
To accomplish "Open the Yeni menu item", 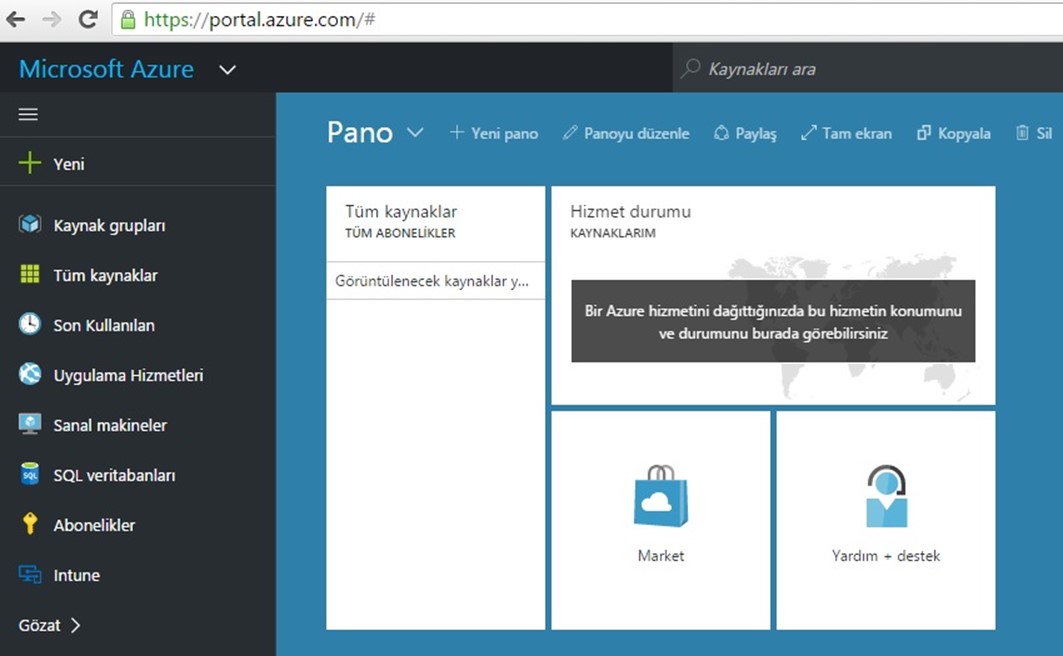I will 138,163.
